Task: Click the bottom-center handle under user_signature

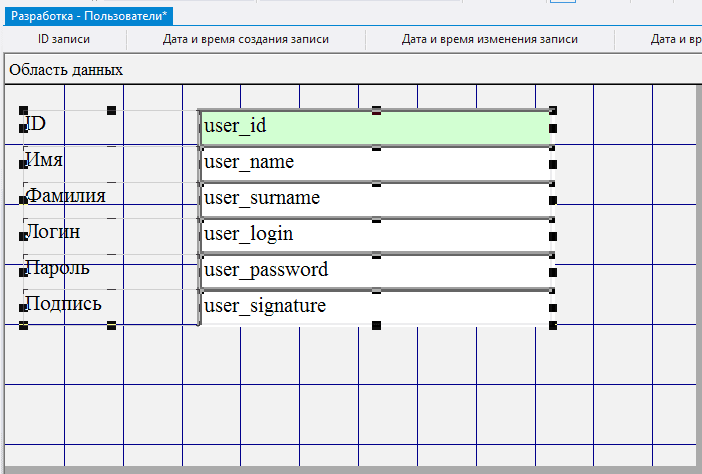Action: pyautogui.click(x=377, y=325)
